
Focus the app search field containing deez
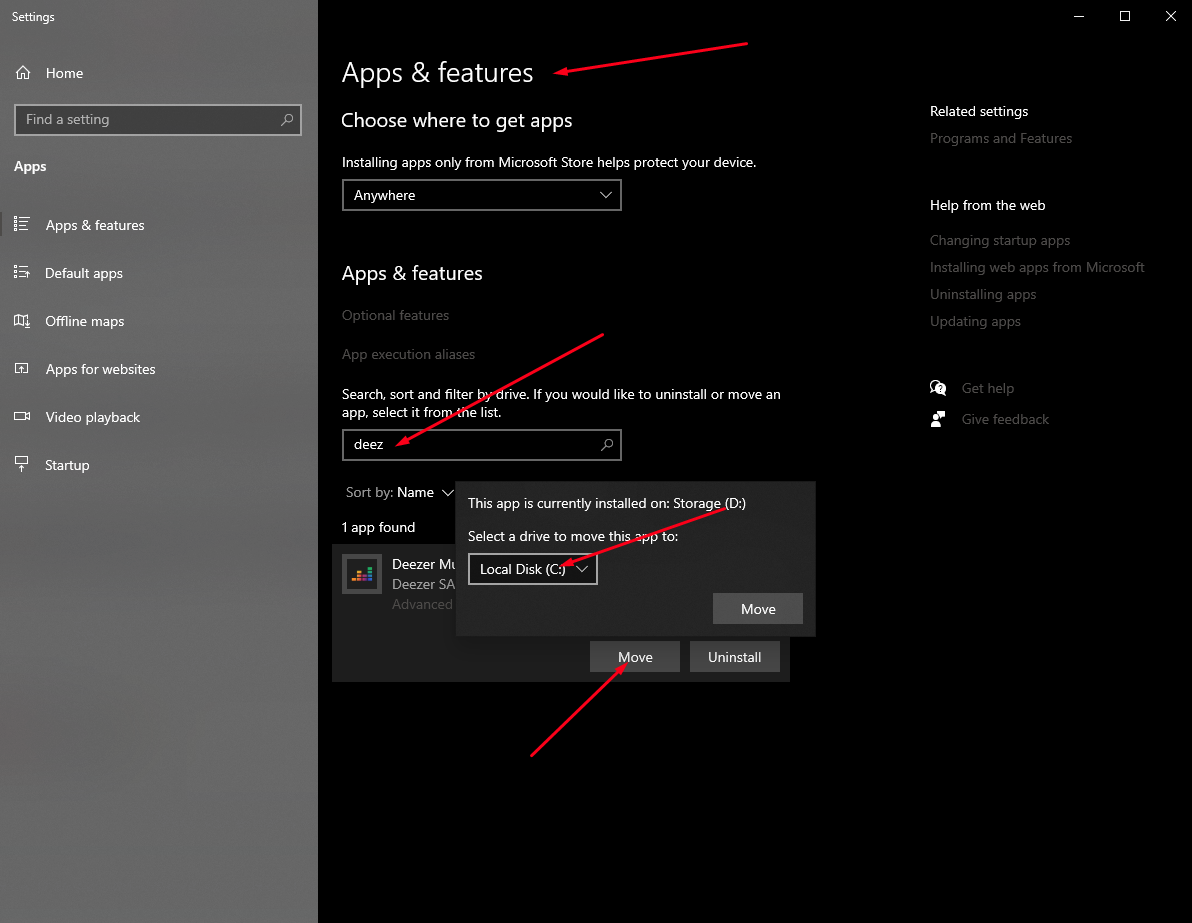481,445
